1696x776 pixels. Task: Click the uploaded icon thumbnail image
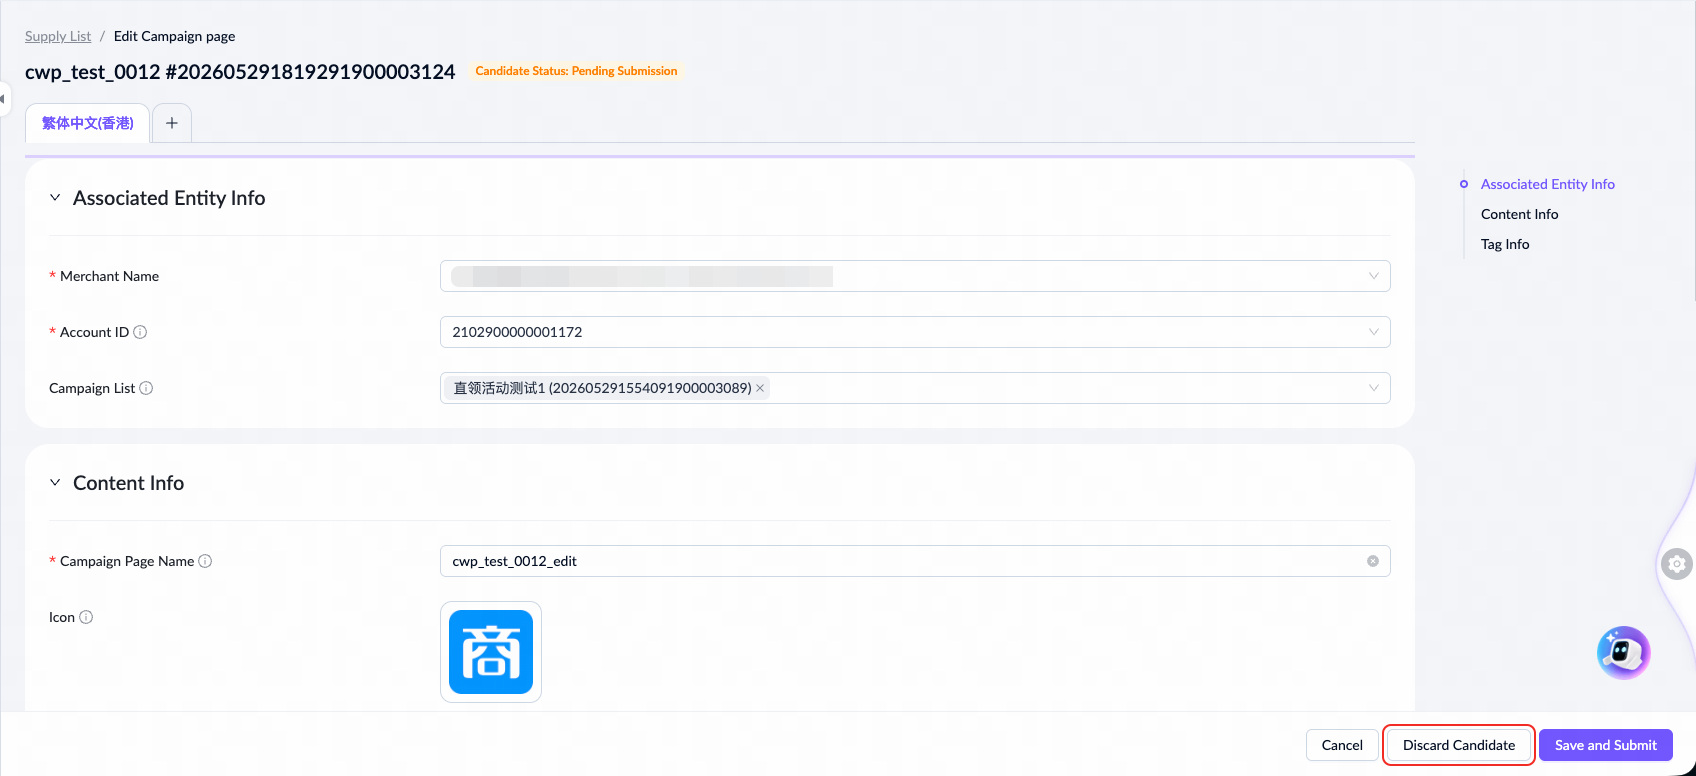click(x=491, y=652)
